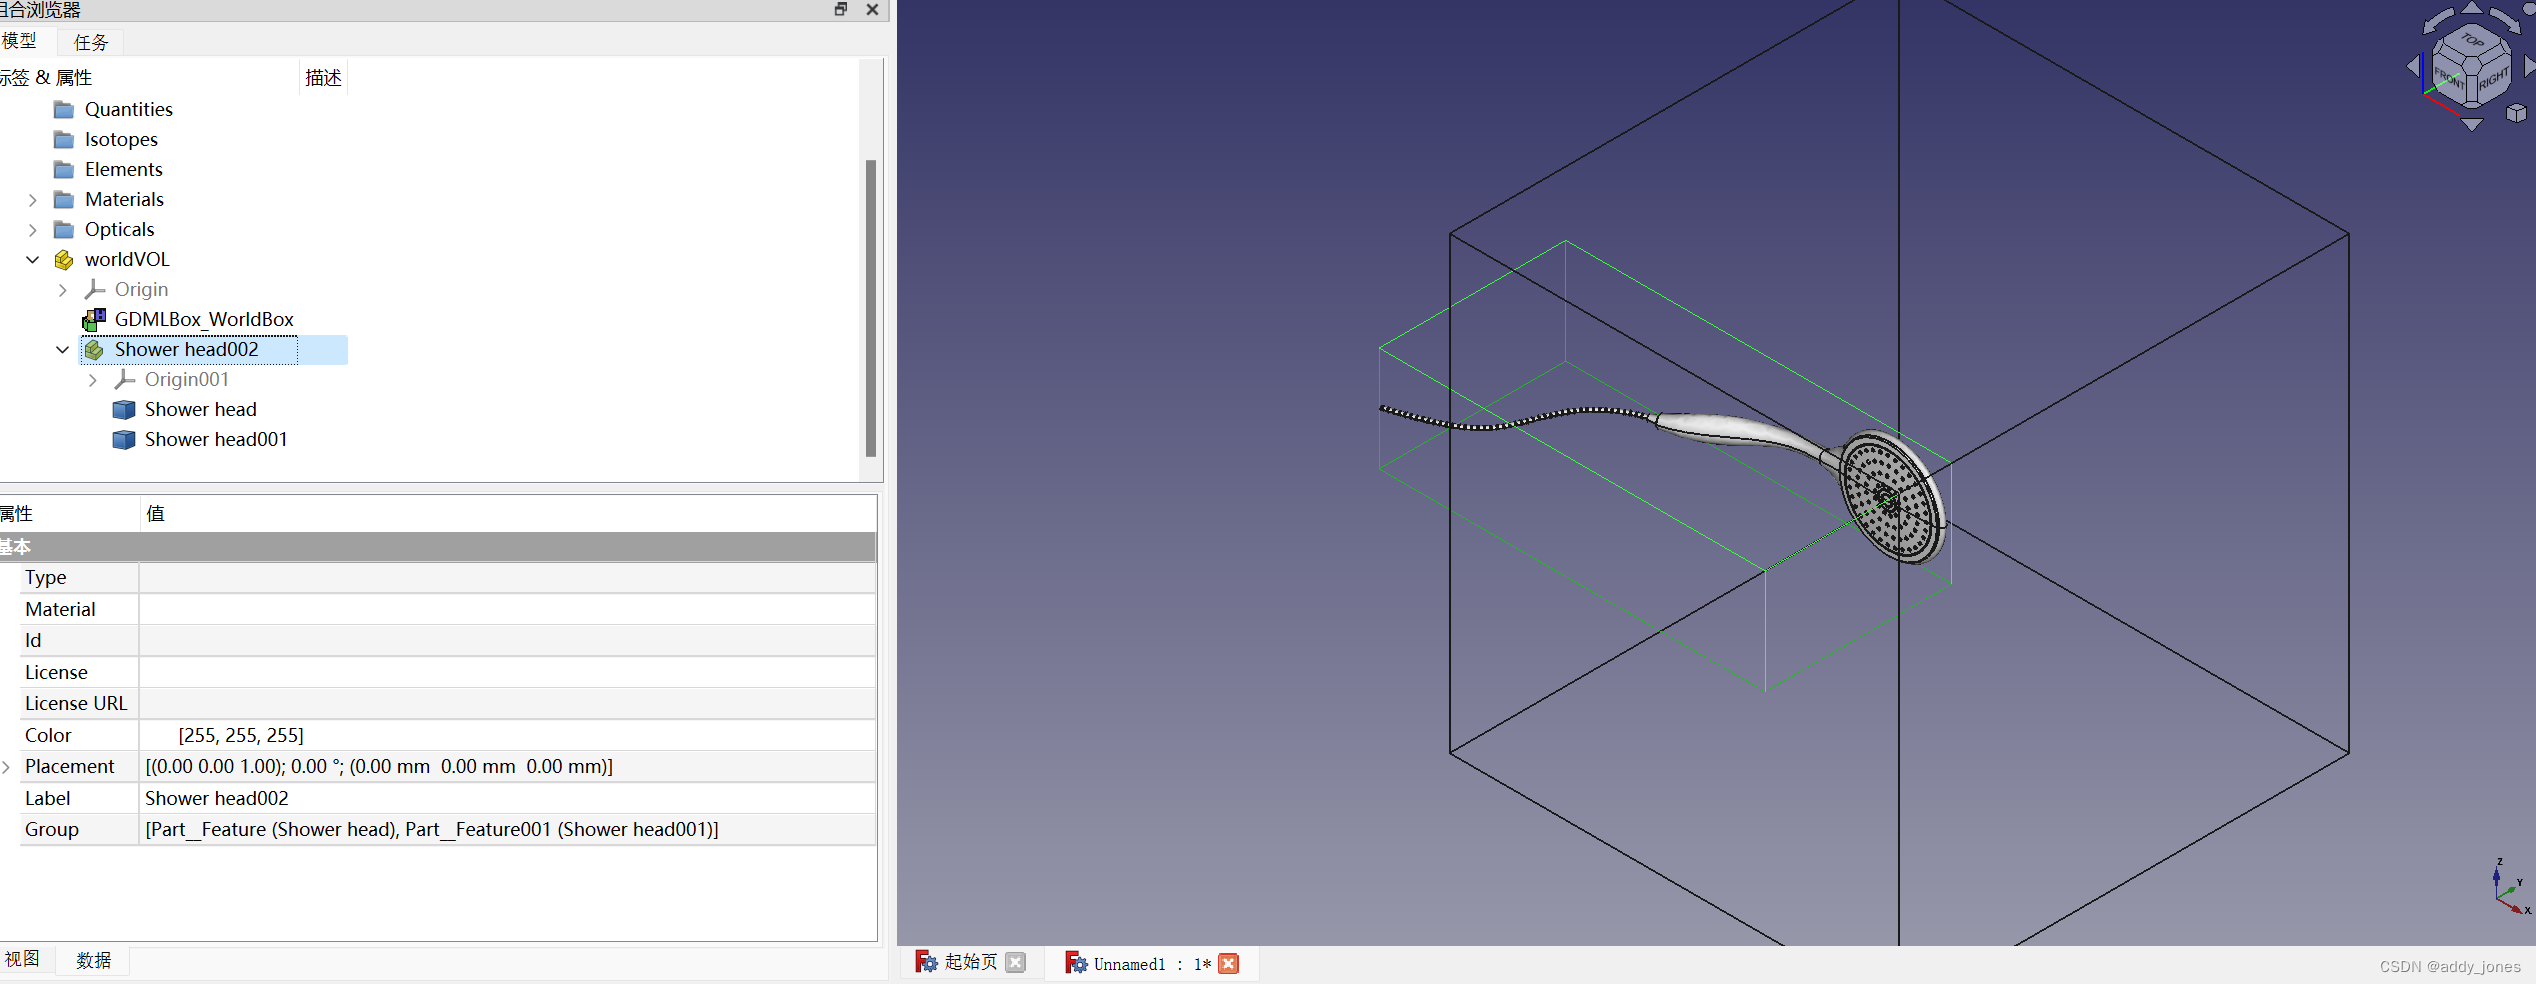Click the Color value [255, 255, 255]

(241, 735)
